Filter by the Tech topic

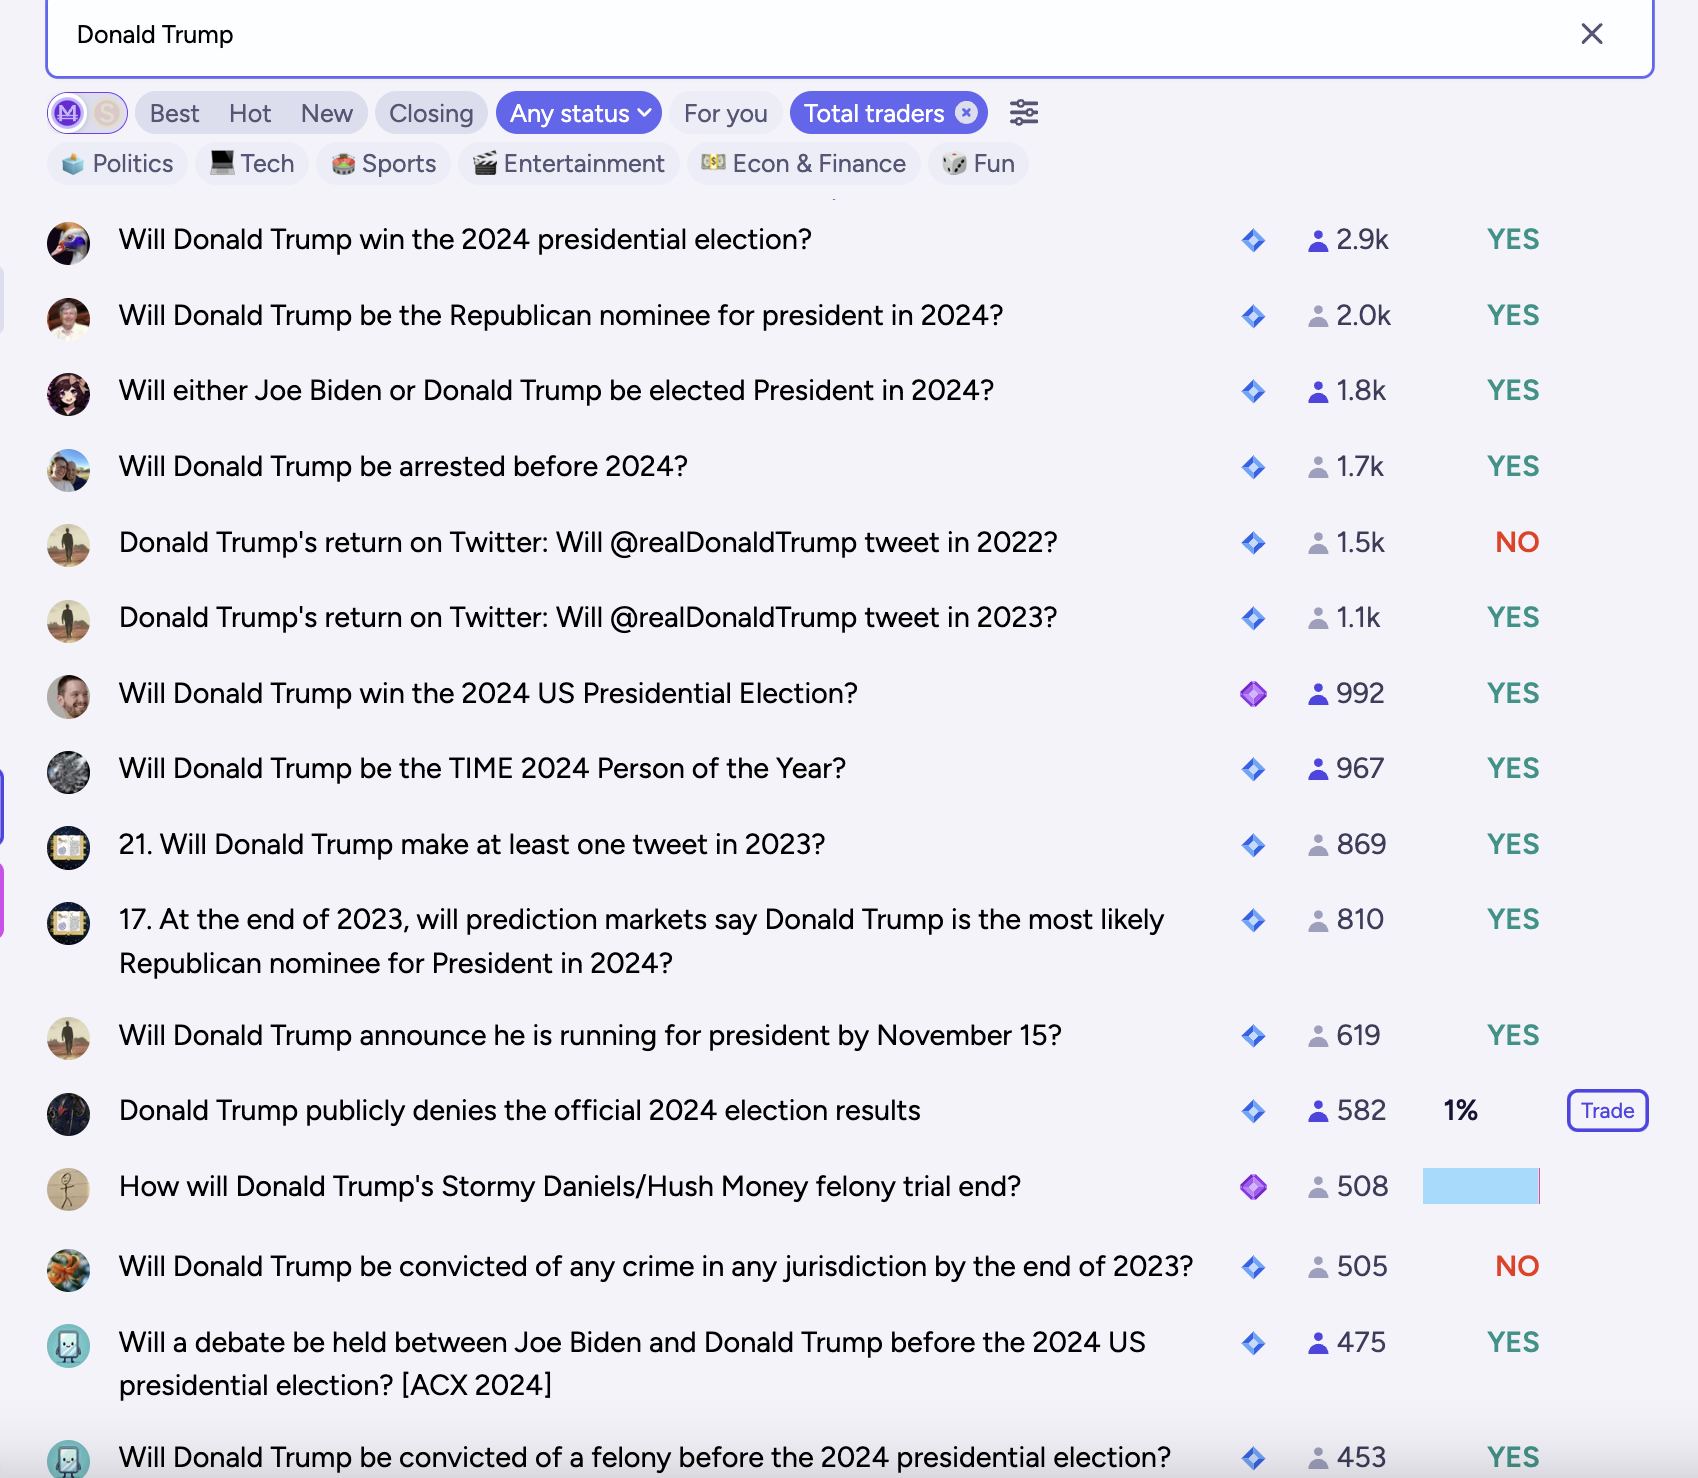(x=253, y=164)
